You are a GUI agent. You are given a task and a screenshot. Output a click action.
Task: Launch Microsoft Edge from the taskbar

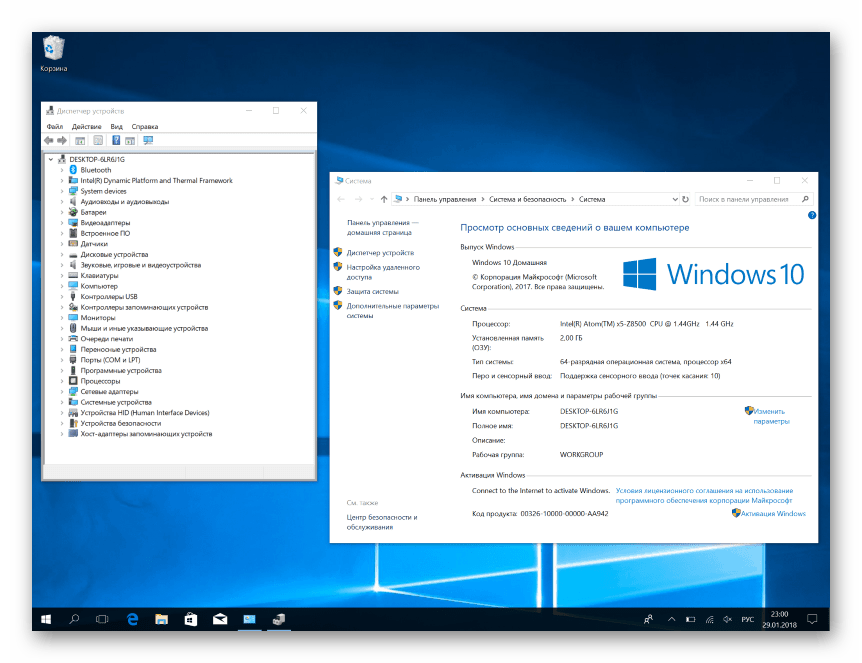pyautogui.click(x=132, y=620)
